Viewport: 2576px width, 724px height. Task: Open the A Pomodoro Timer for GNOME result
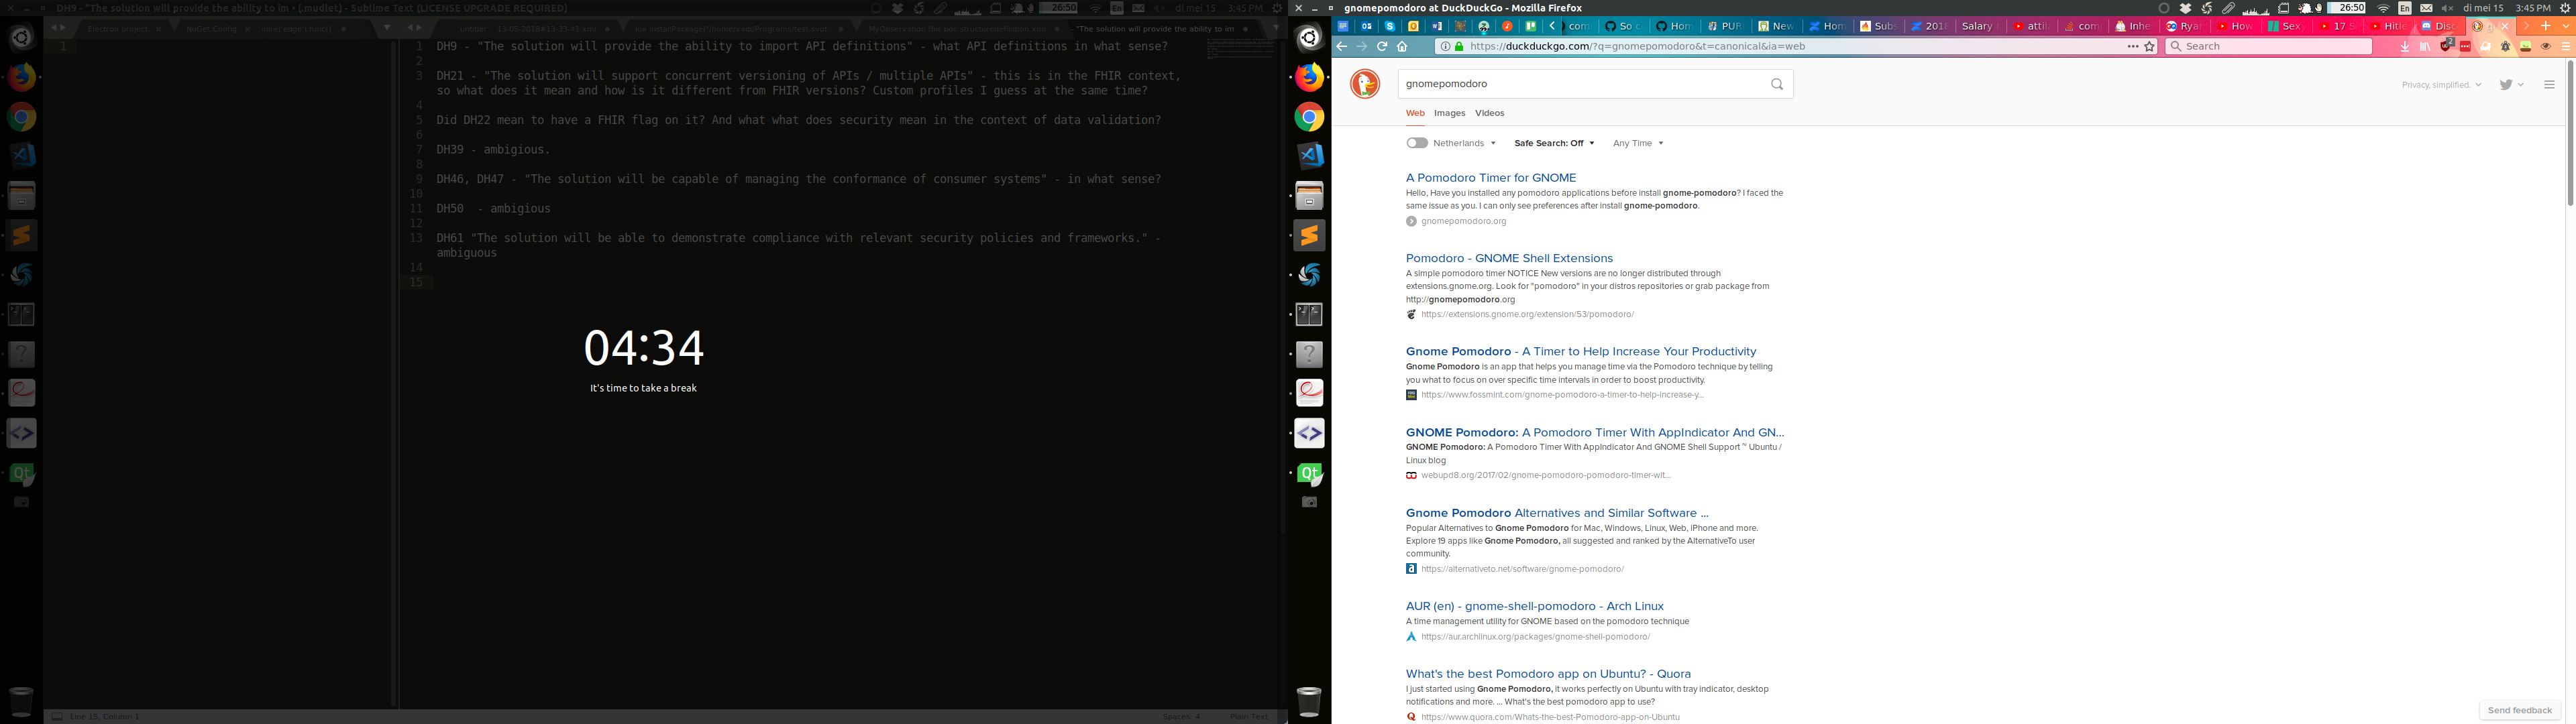click(x=1490, y=177)
